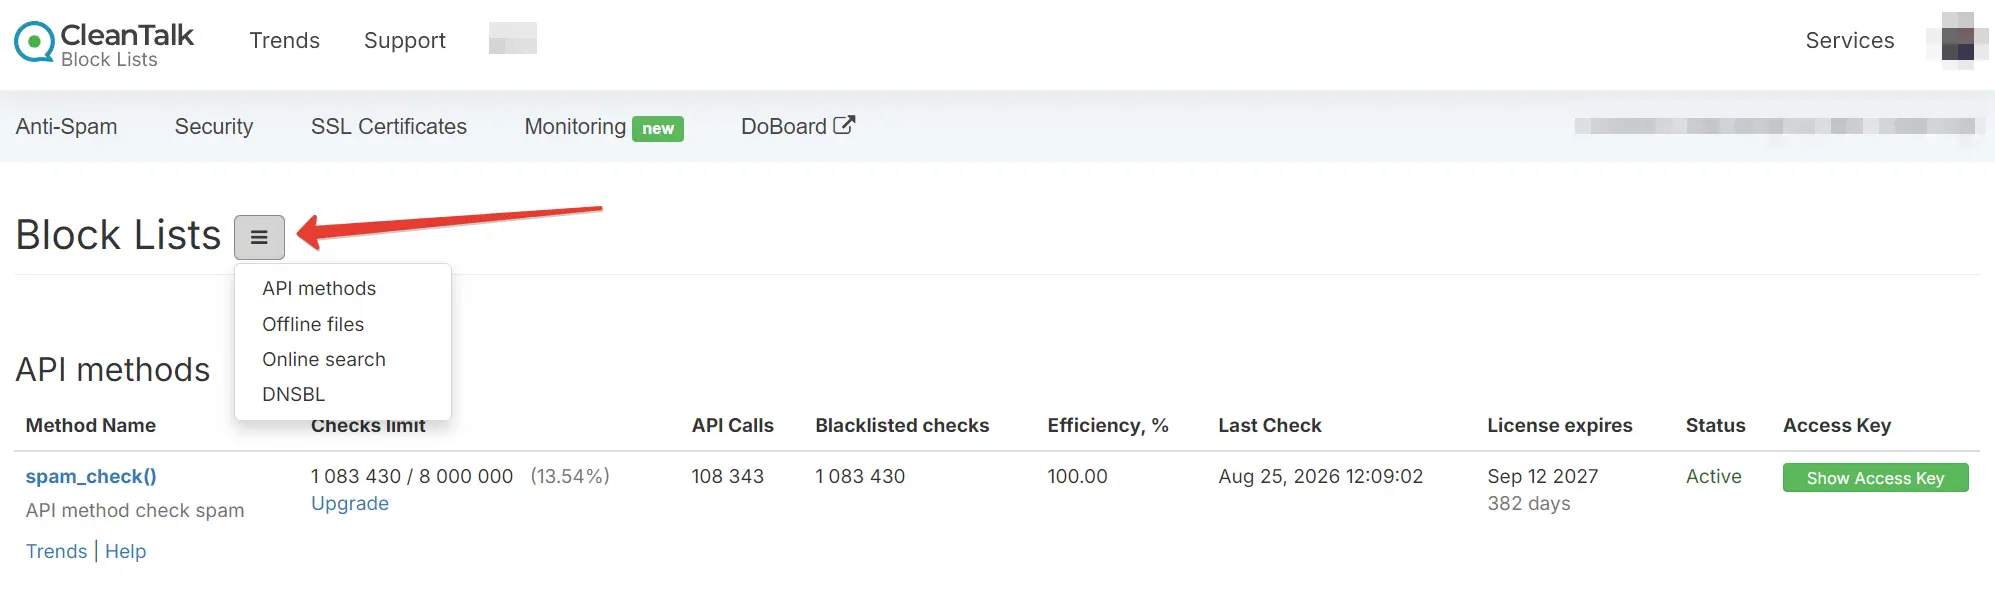1995x616 pixels.
Task: Select Online search in the dropdown menu
Action: pyautogui.click(x=323, y=359)
